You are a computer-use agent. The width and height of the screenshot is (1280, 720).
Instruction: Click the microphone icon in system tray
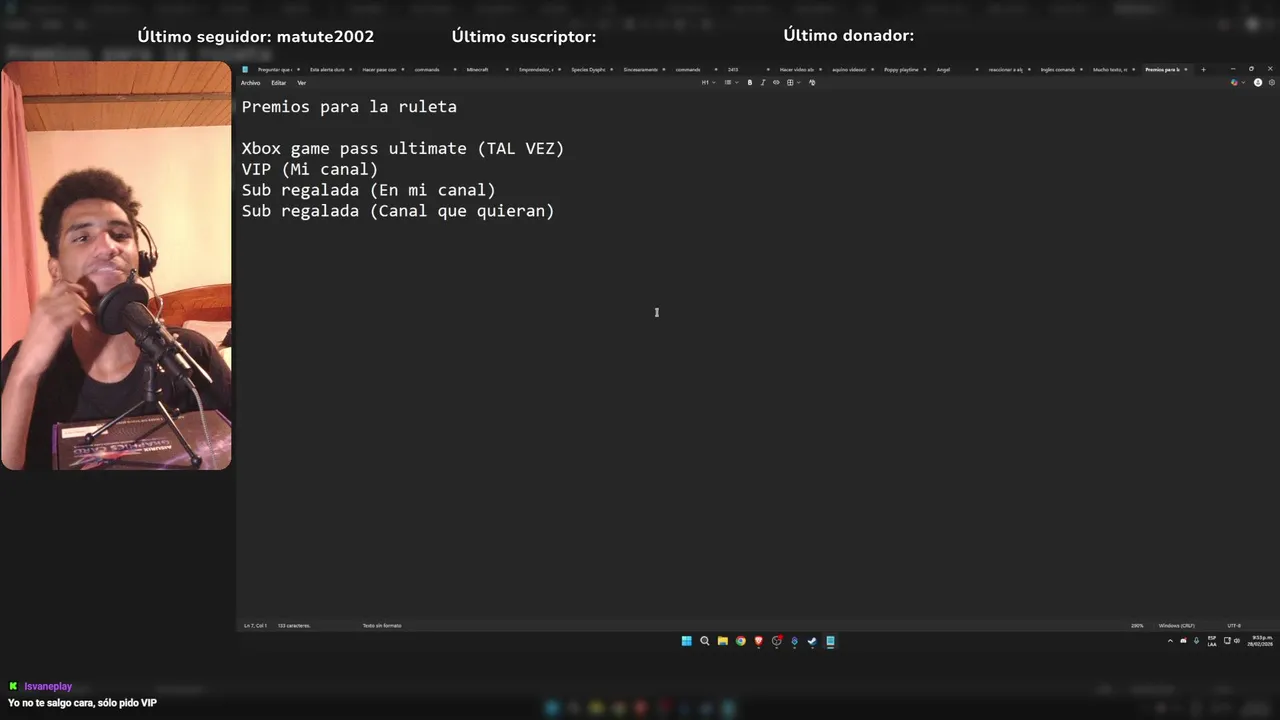click(1196, 641)
